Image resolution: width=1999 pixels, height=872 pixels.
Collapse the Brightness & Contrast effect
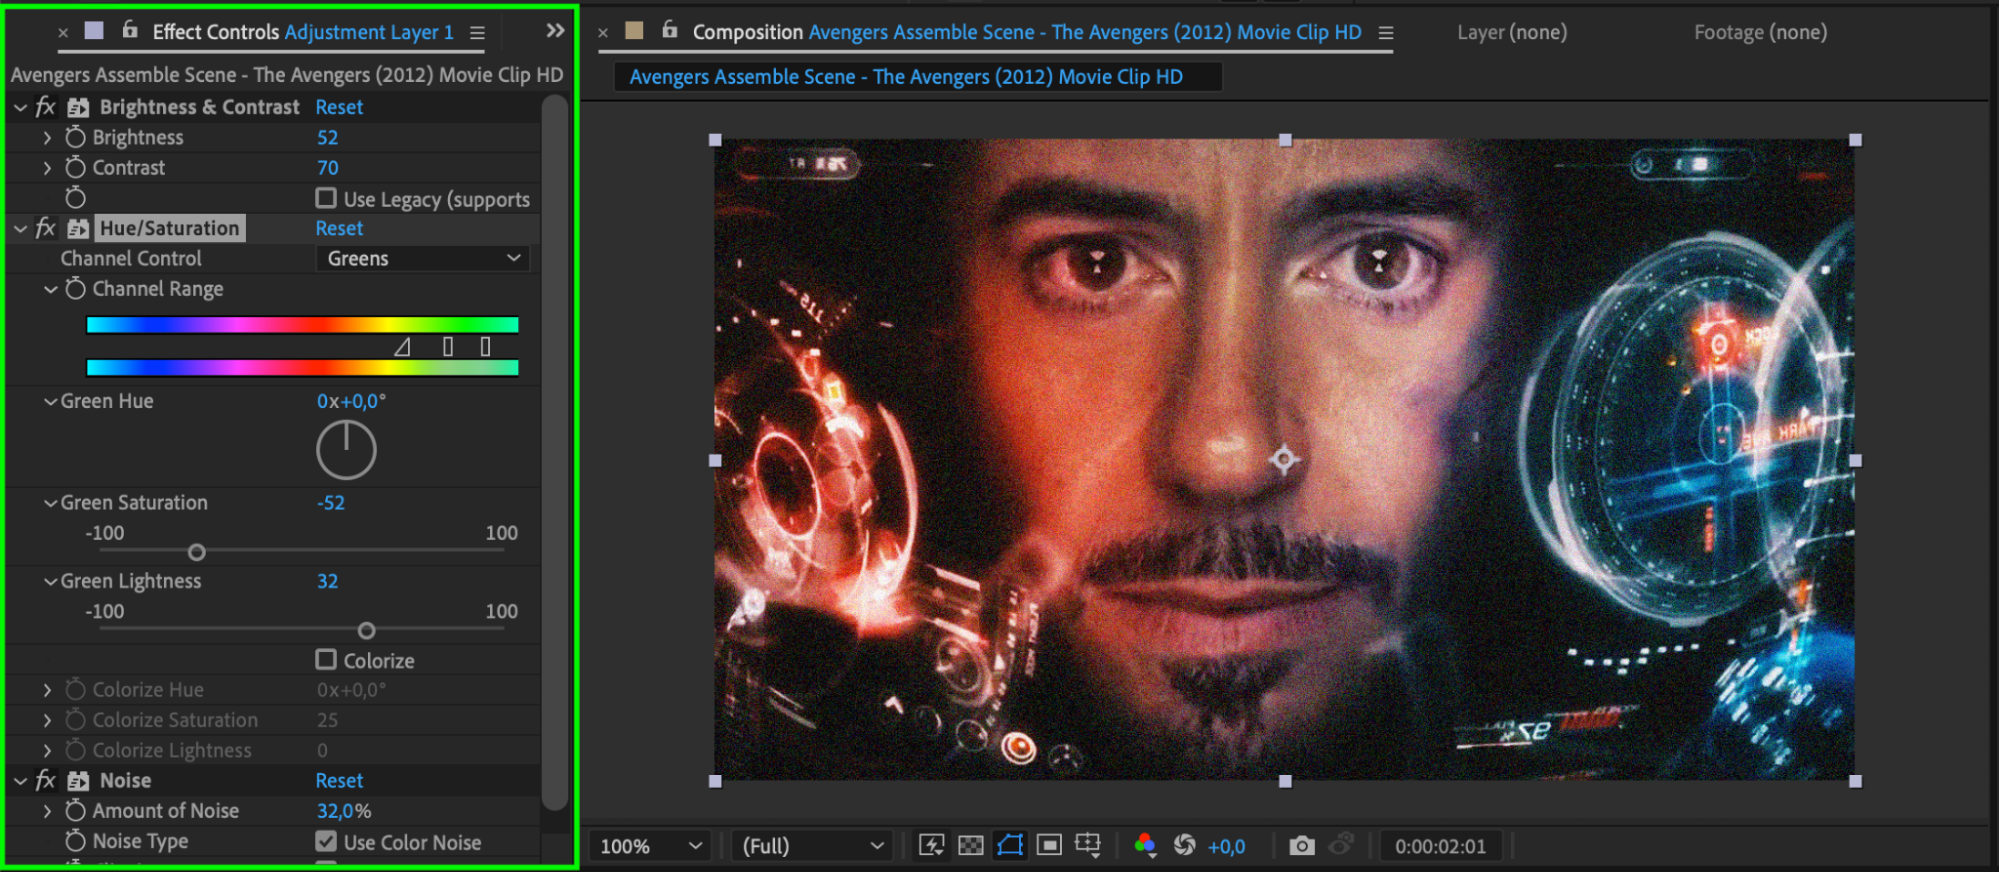20,107
